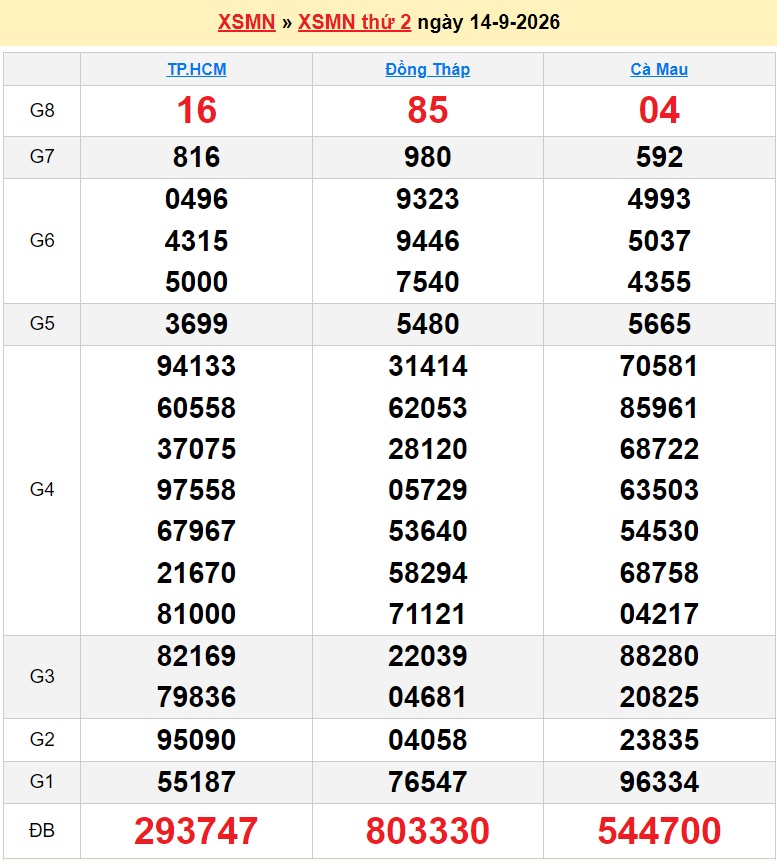Select G4 number 70581
This screenshot has height=861, width=777.
pos(659,366)
